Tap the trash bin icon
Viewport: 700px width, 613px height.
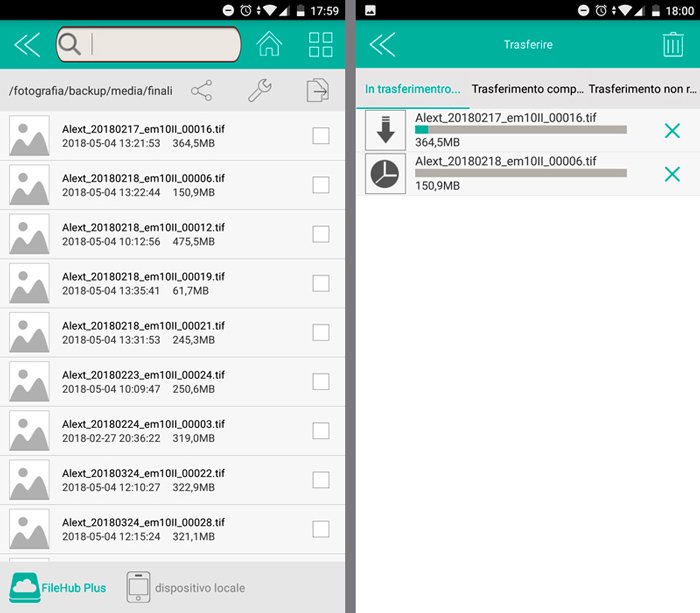click(x=673, y=44)
